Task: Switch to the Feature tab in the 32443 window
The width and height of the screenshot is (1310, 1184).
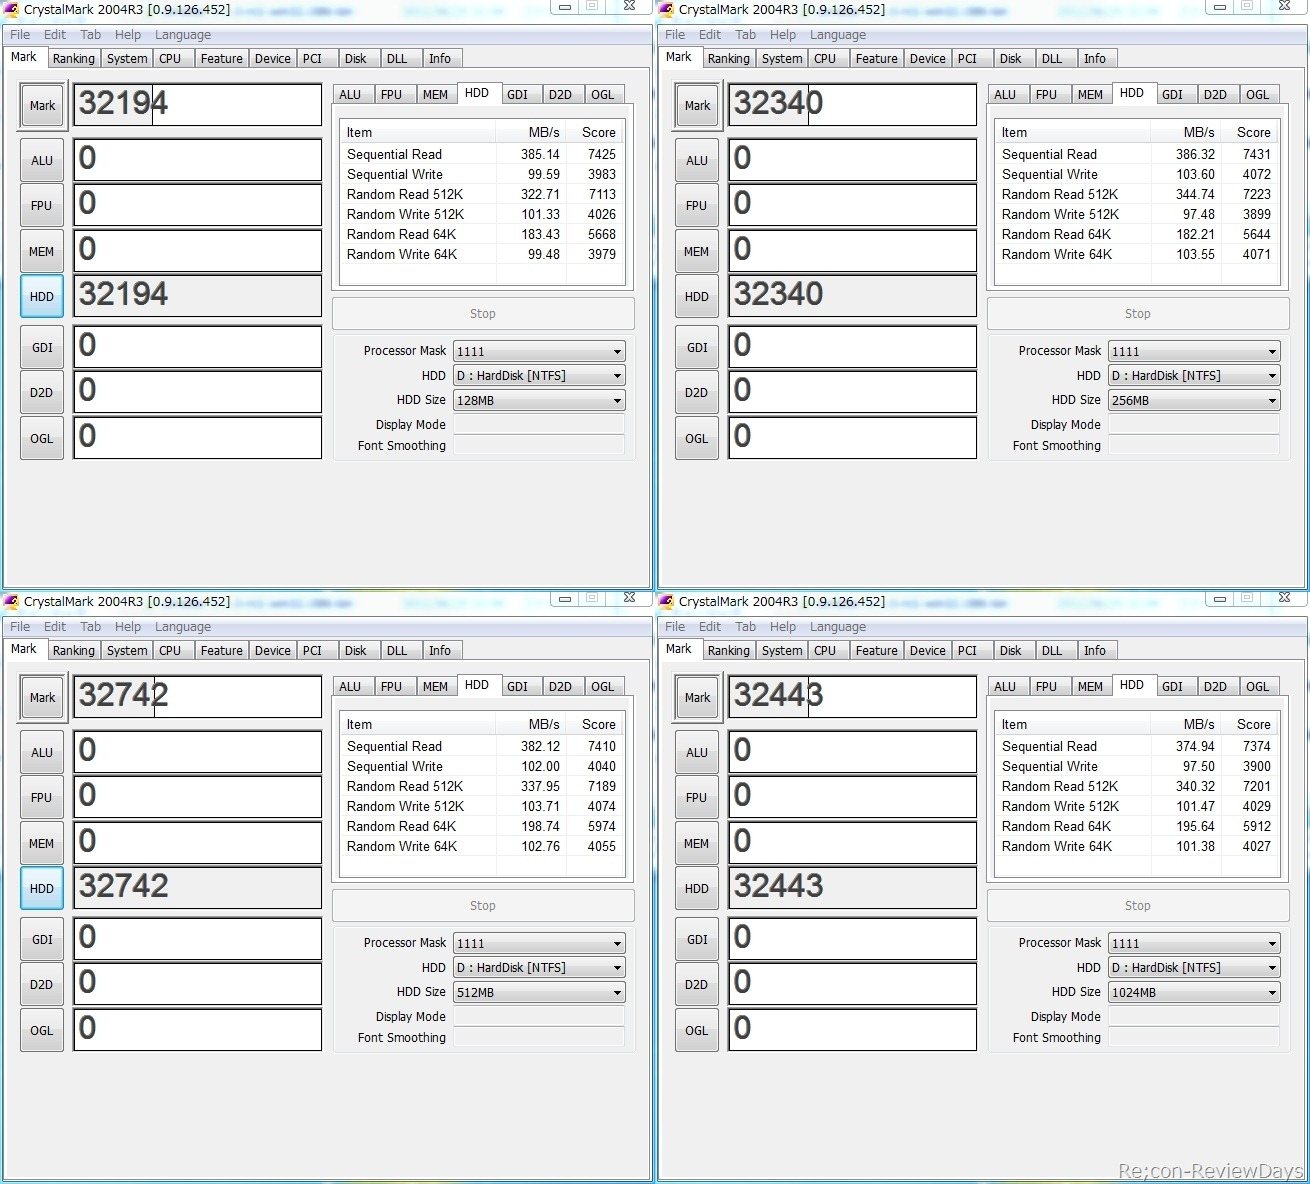Action: point(877,651)
